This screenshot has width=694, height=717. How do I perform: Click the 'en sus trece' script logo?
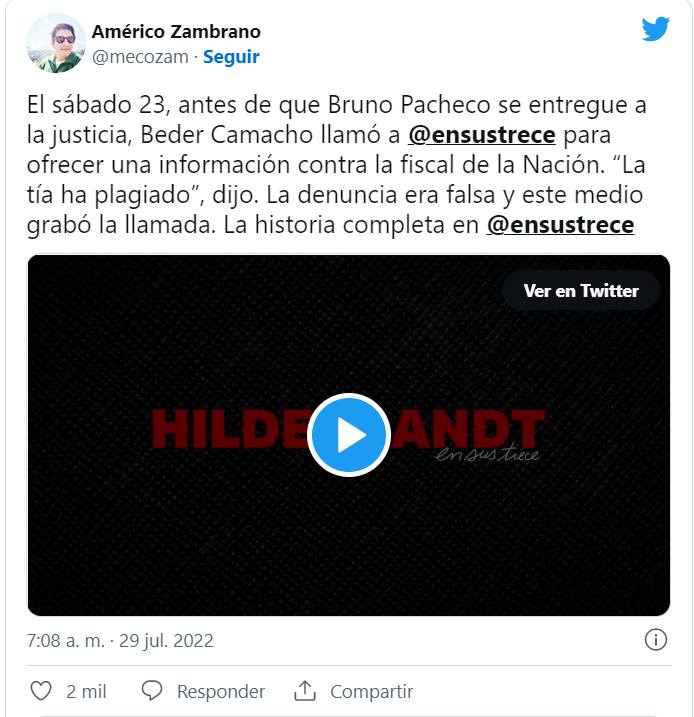pos(487,454)
